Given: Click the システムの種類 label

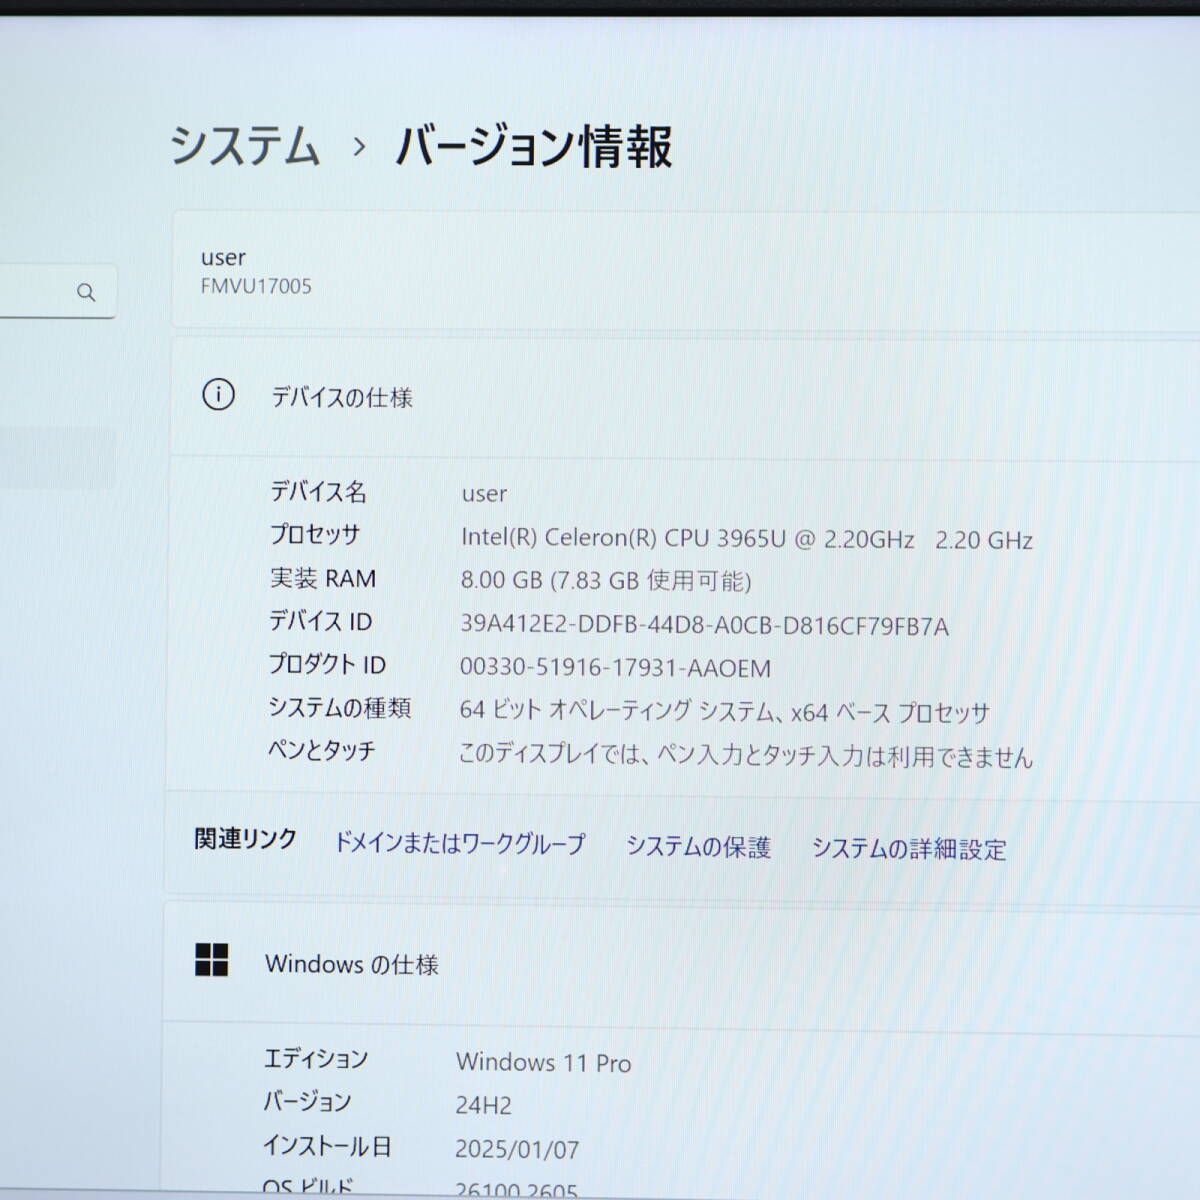Looking at the screenshot, I should click(339, 707).
